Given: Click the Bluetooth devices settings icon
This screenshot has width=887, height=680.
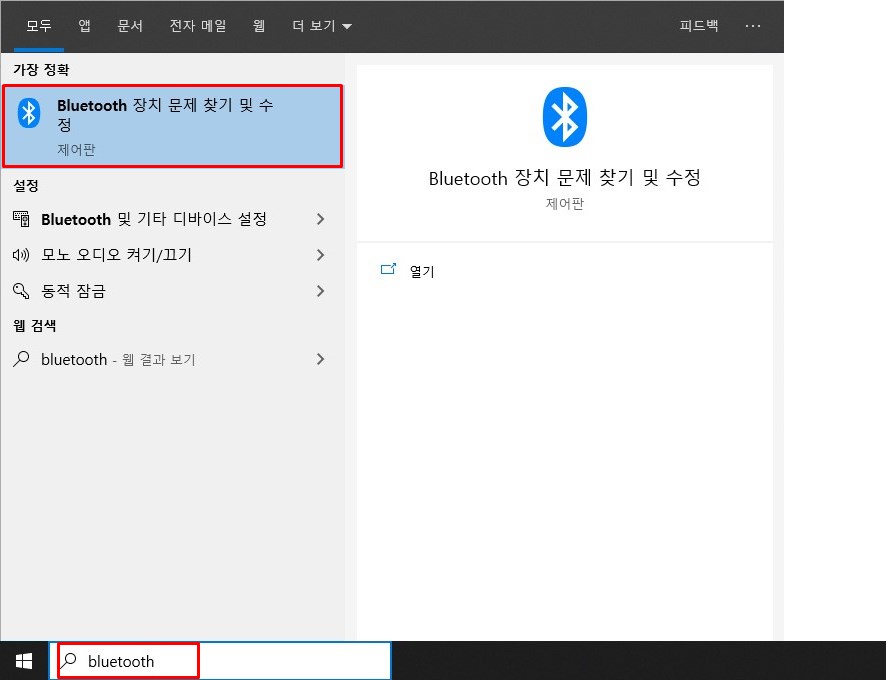Looking at the screenshot, I should point(21,219).
